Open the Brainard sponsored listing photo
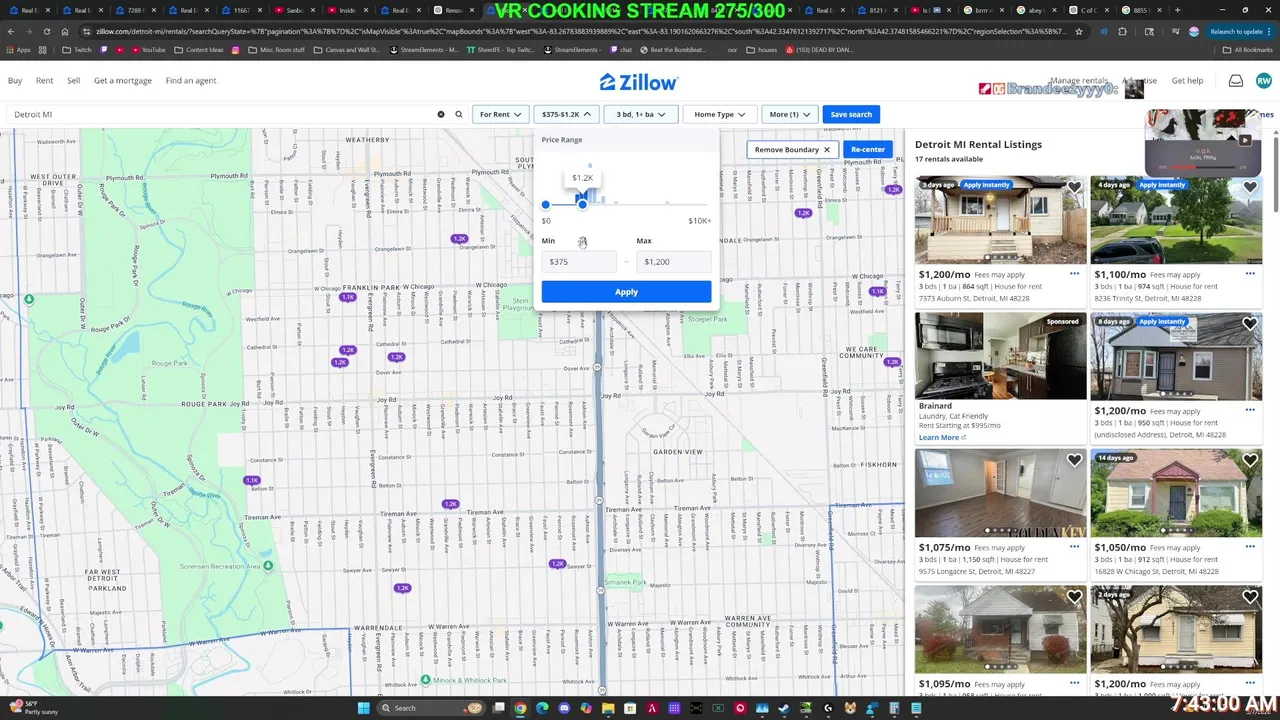 [x=1000, y=356]
